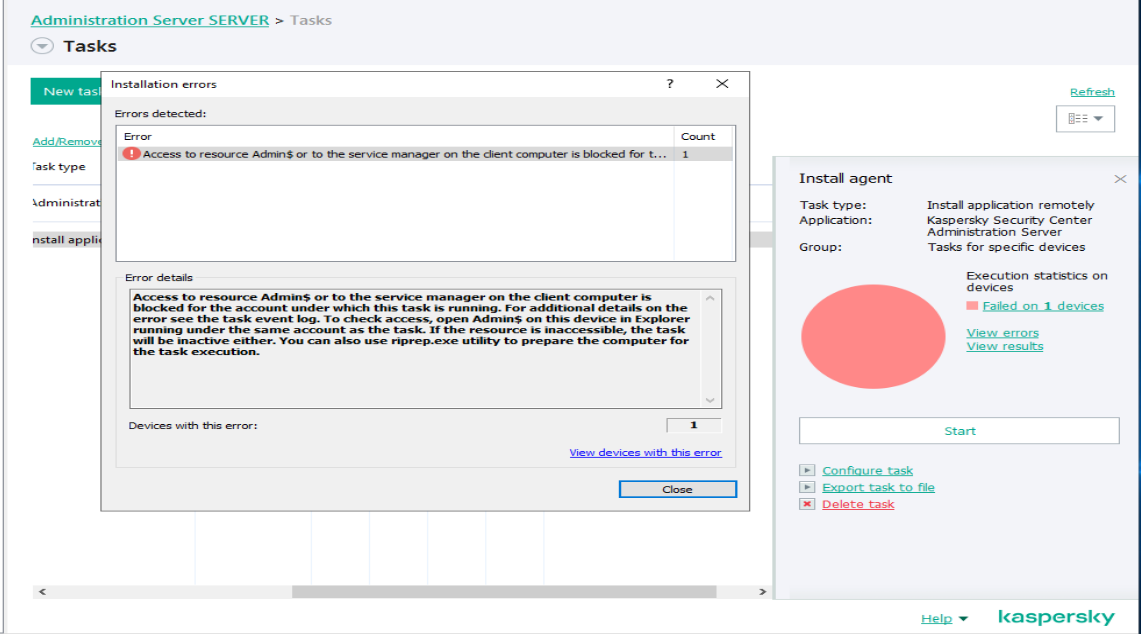Click the red error icon in the errors list

[131, 154]
